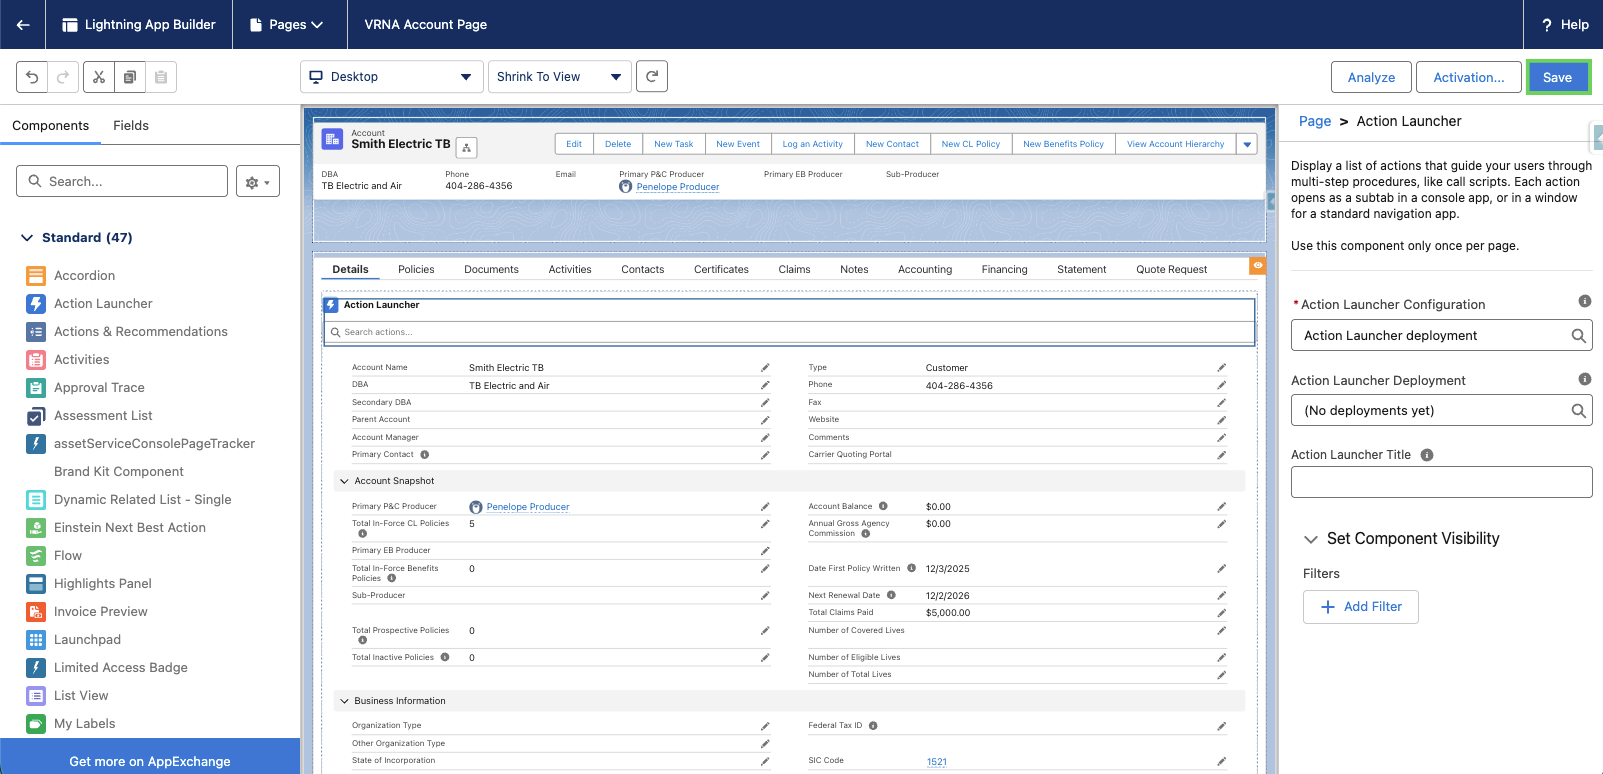
Task: Open the component list settings gear
Action: pos(258,181)
